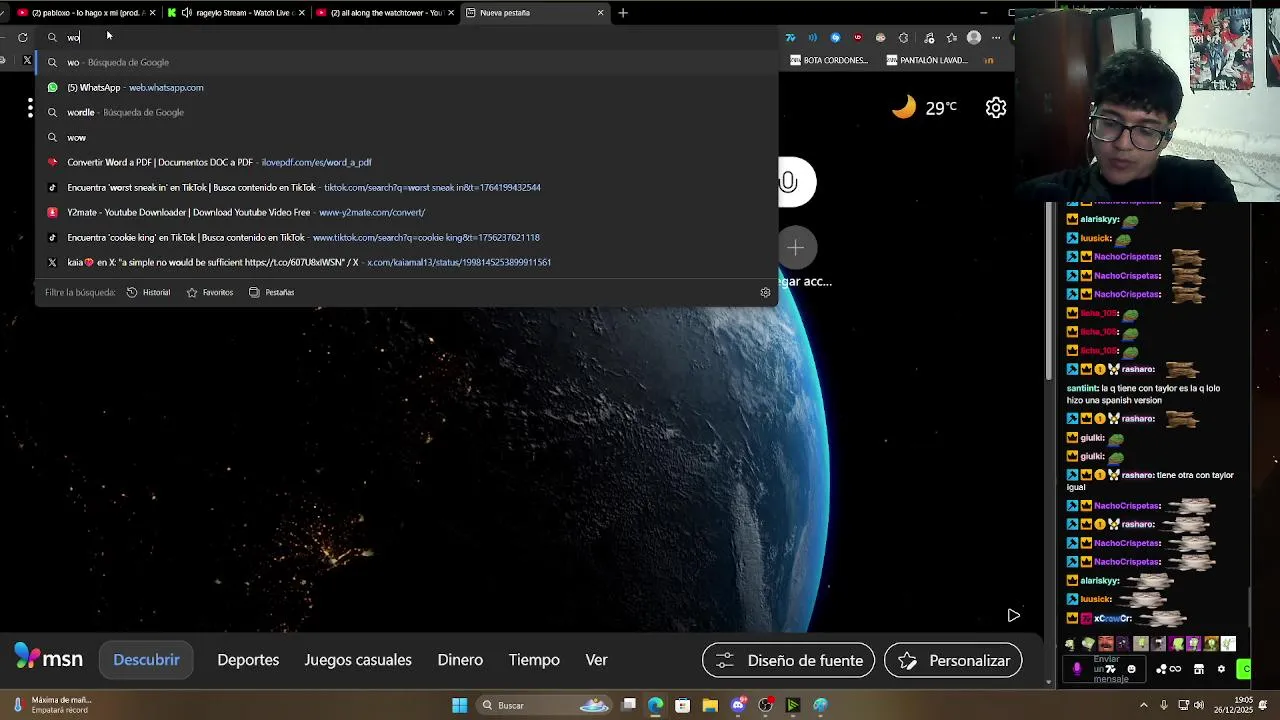Open the search suggestion settings gear
This screenshot has height=720, width=1280.
coord(765,292)
